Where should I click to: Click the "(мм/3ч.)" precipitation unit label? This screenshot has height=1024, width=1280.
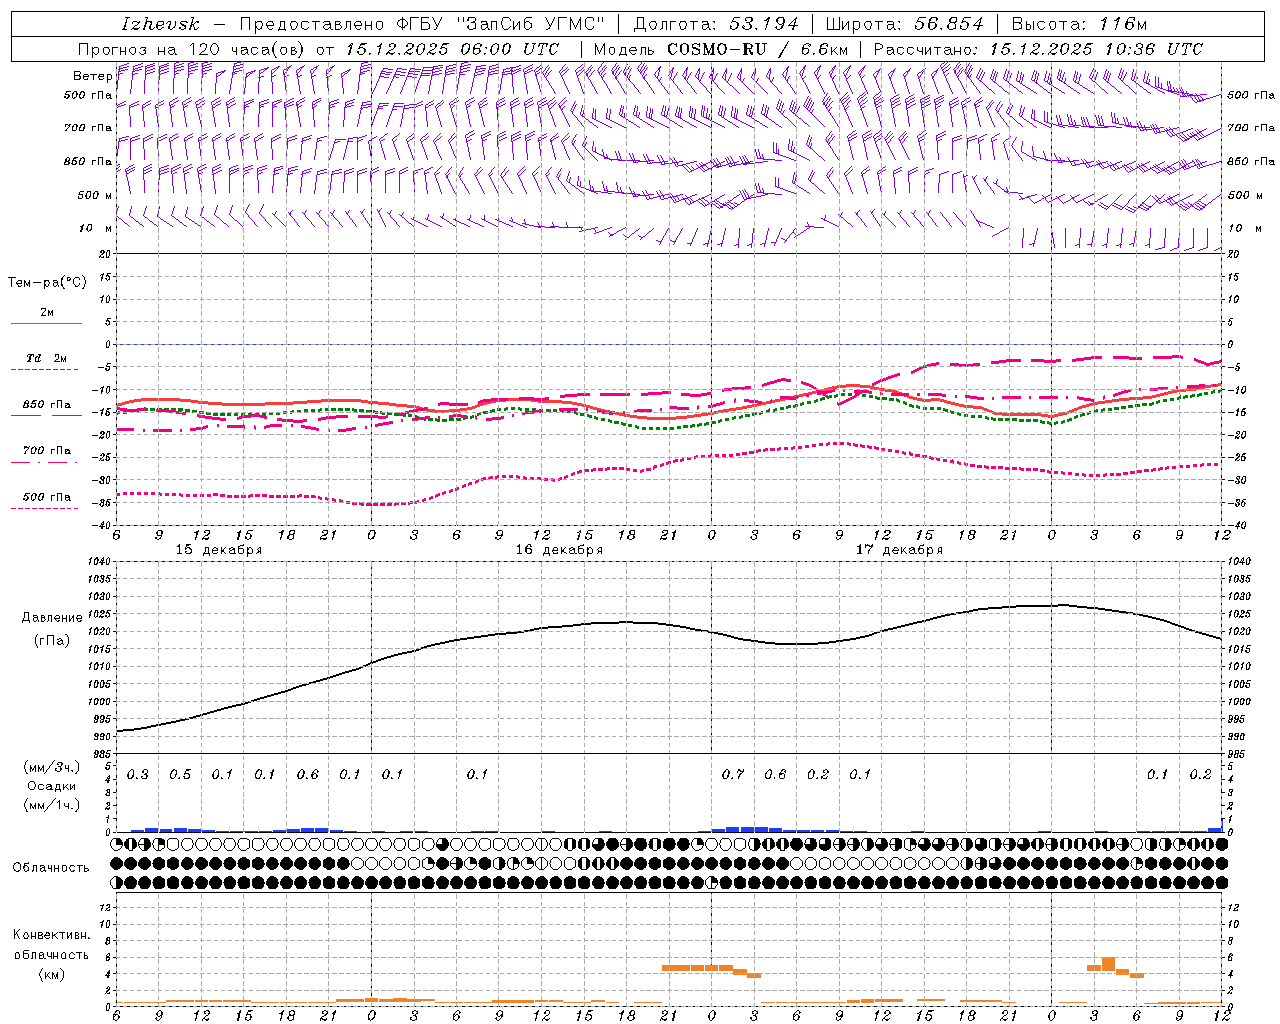[x=51, y=767]
